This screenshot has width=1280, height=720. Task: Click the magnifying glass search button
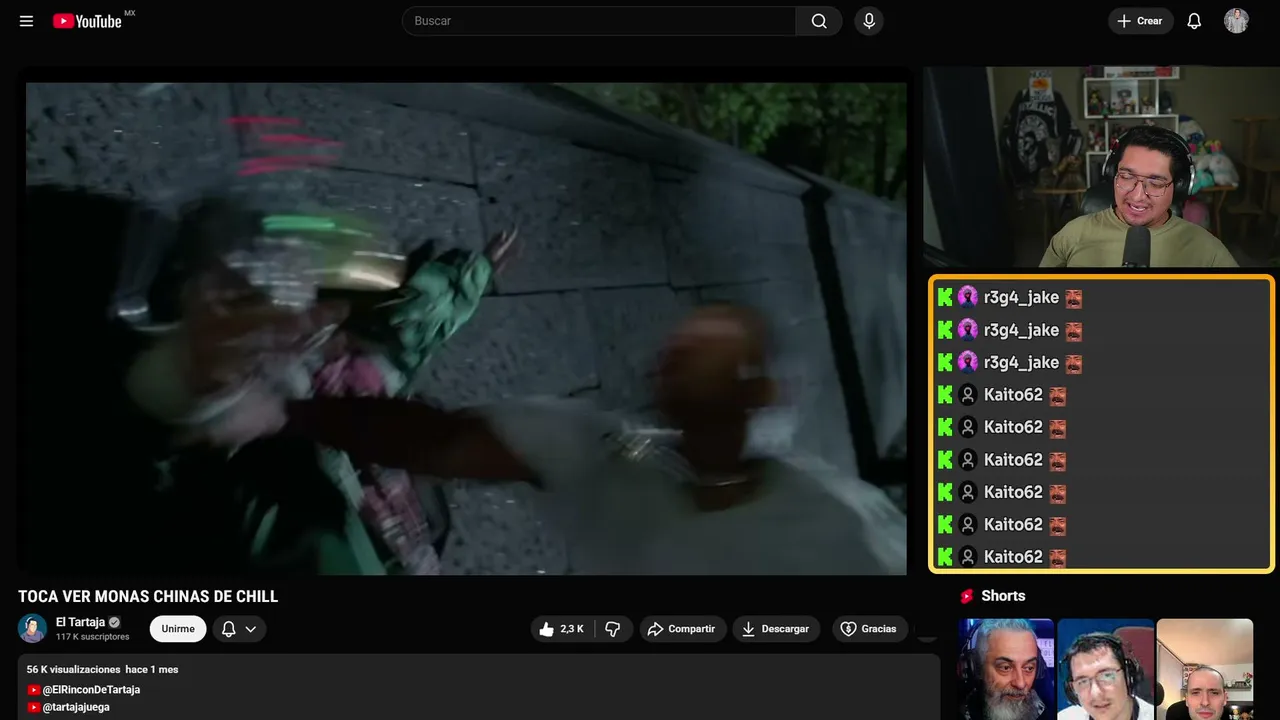[x=819, y=21]
